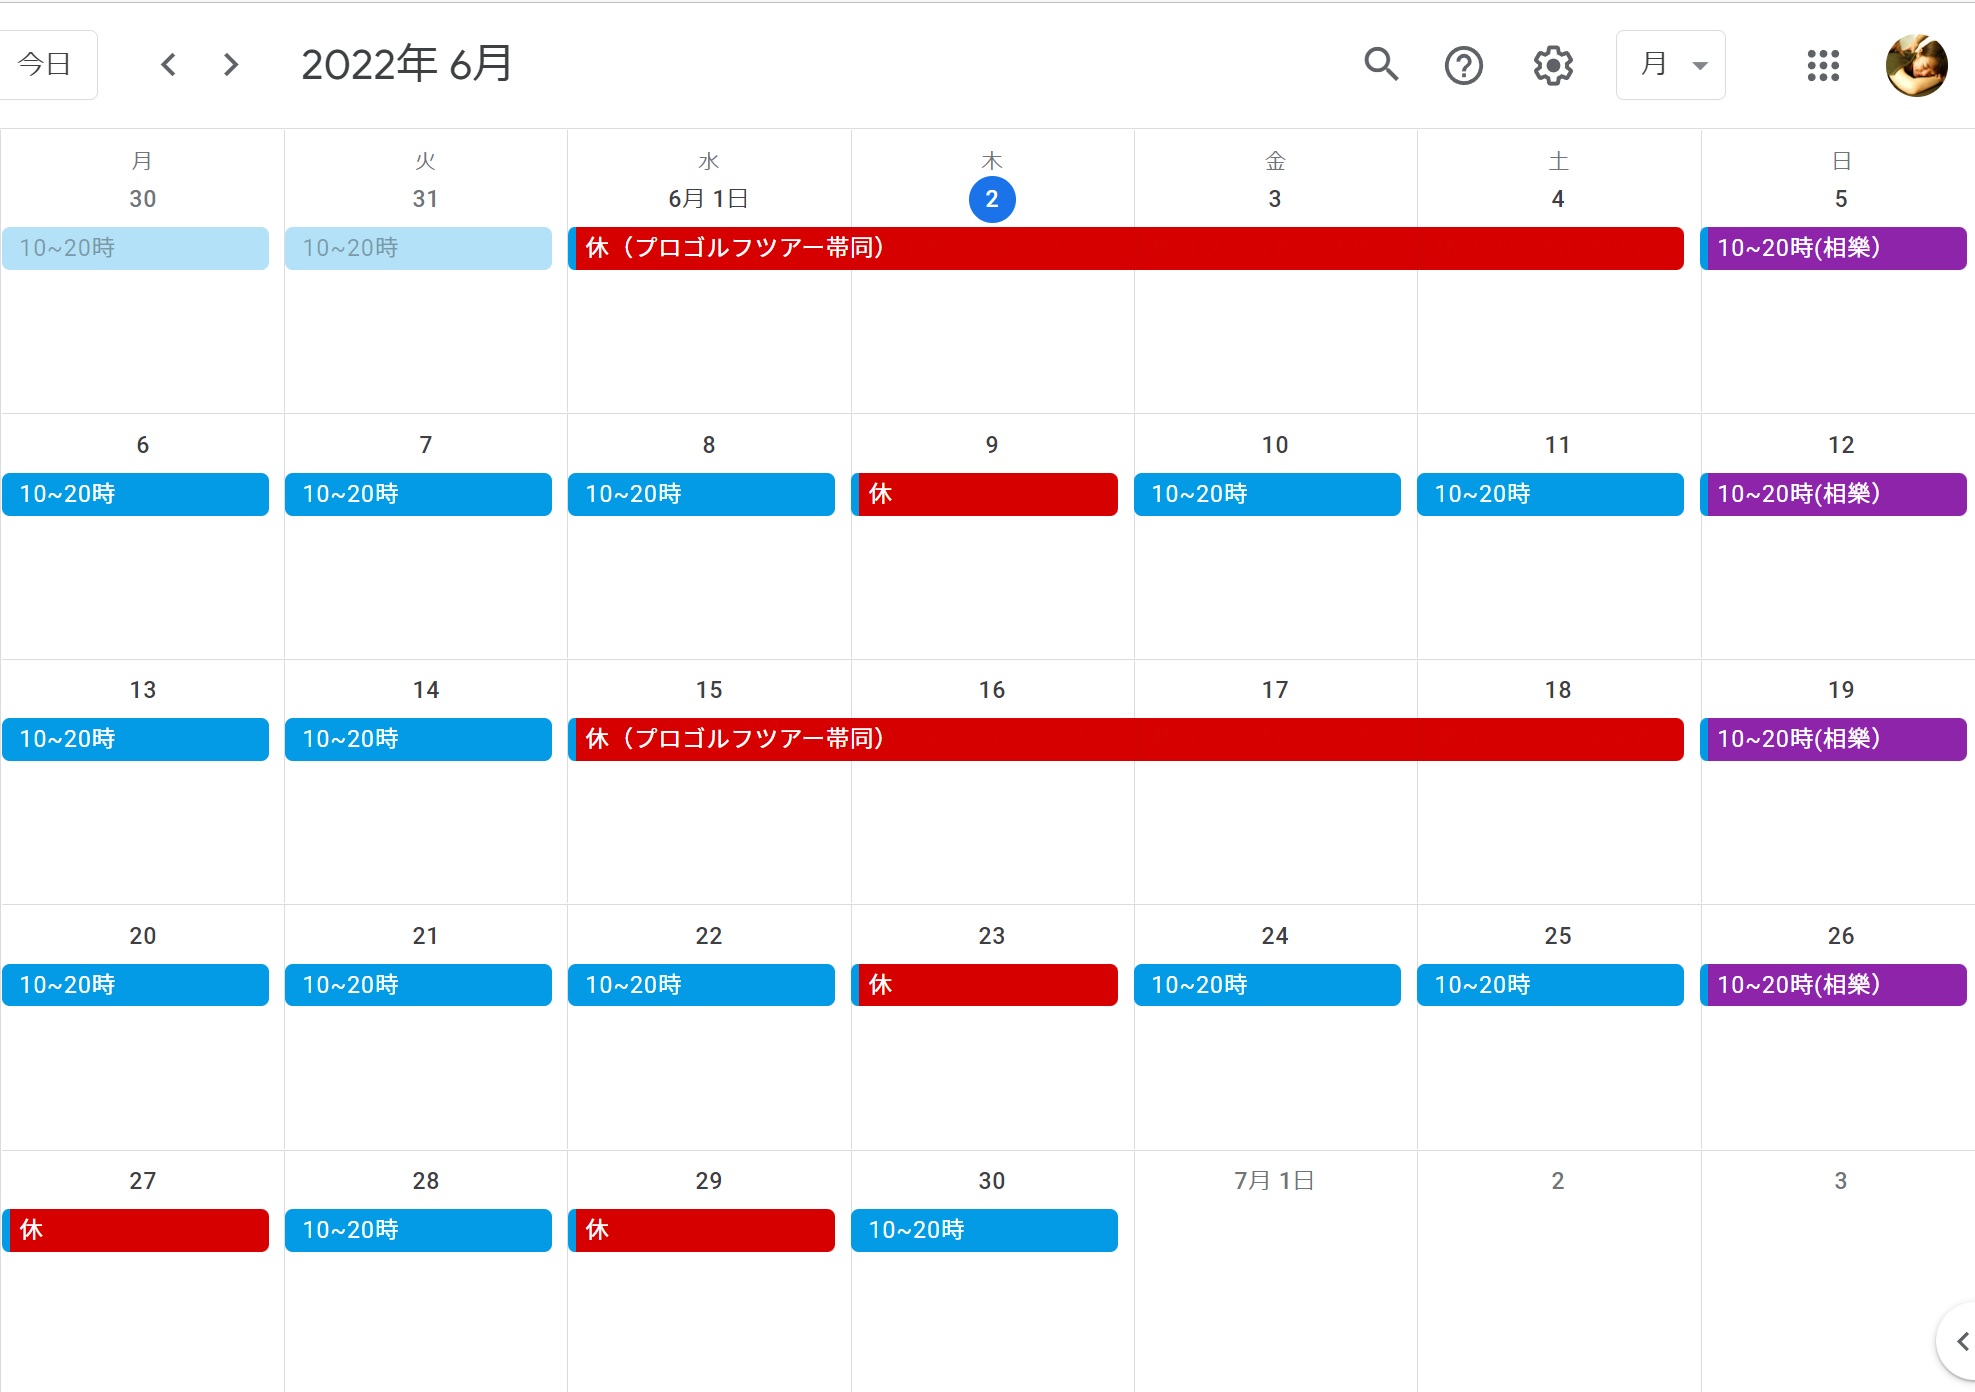Image resolution: width=1975 pixels, height=1392 pixels.
Task: Open the 10~20時 event on June 25
Action: click(1550, 985)
